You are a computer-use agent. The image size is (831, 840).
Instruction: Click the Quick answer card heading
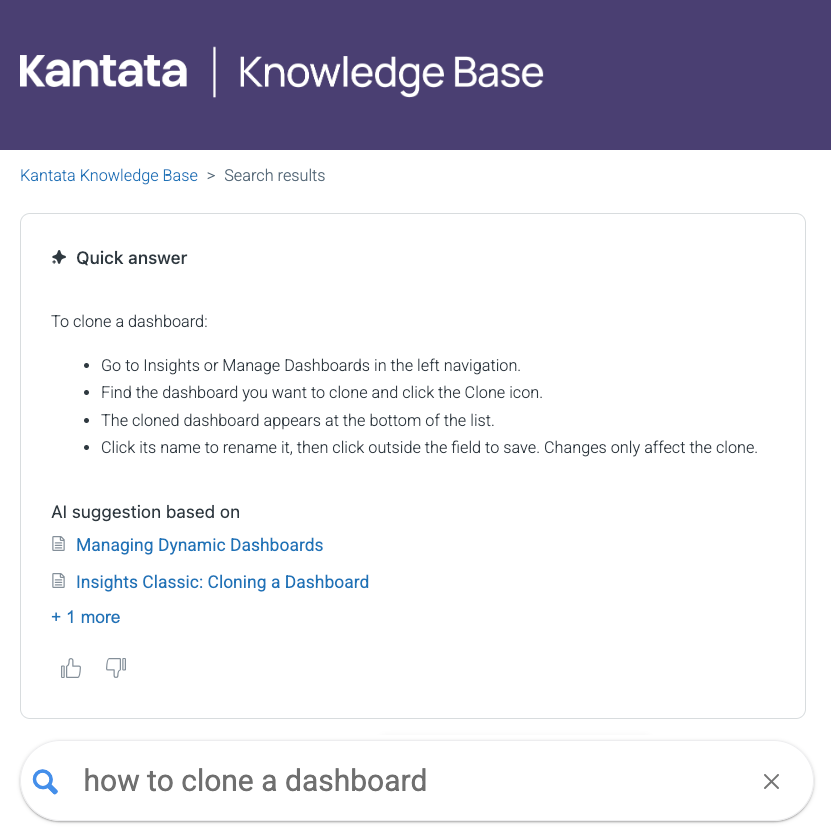(x=131, y=257)
